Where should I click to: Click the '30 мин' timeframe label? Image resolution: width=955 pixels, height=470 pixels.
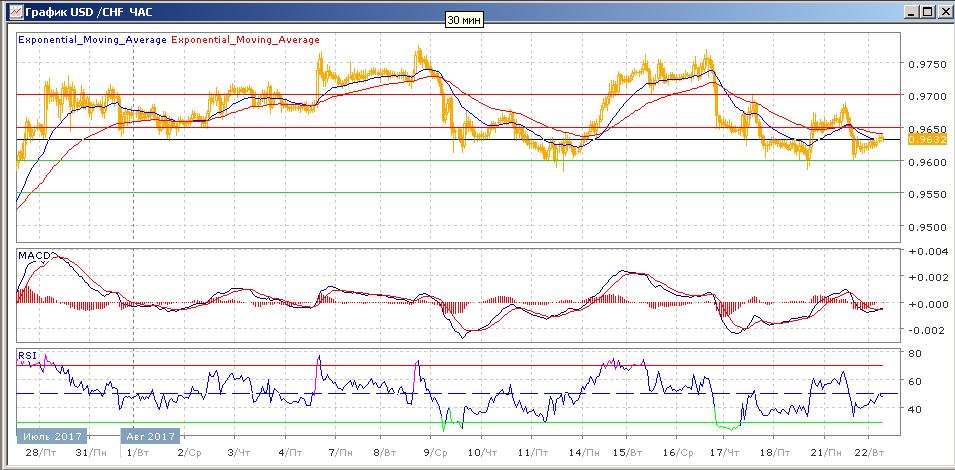click(x=464, y=20)
